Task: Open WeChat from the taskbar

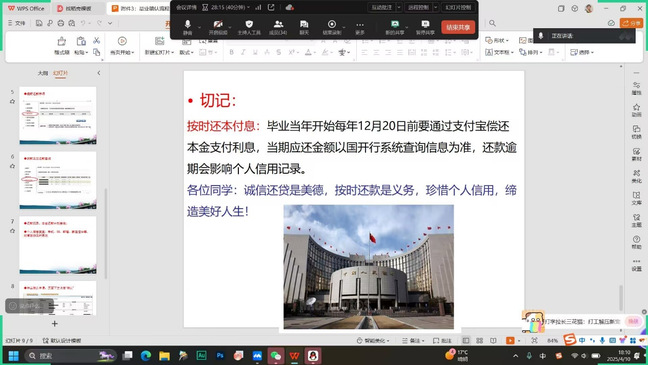Action: [x=276, y=355]
